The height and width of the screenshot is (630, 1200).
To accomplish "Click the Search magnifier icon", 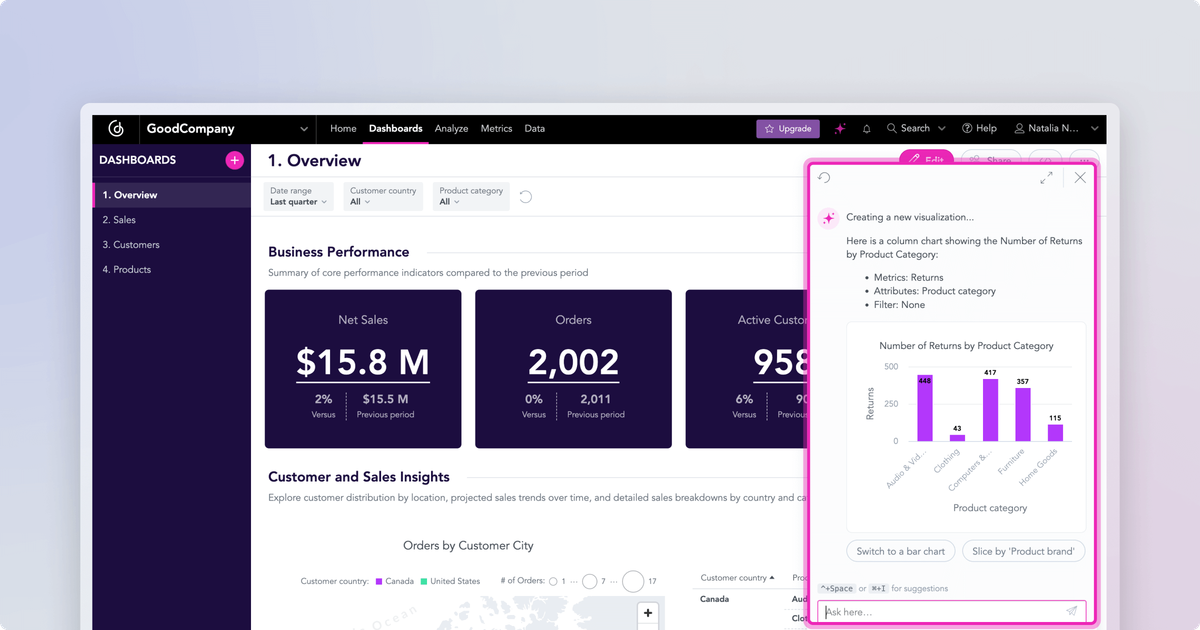I will (891, 128).
